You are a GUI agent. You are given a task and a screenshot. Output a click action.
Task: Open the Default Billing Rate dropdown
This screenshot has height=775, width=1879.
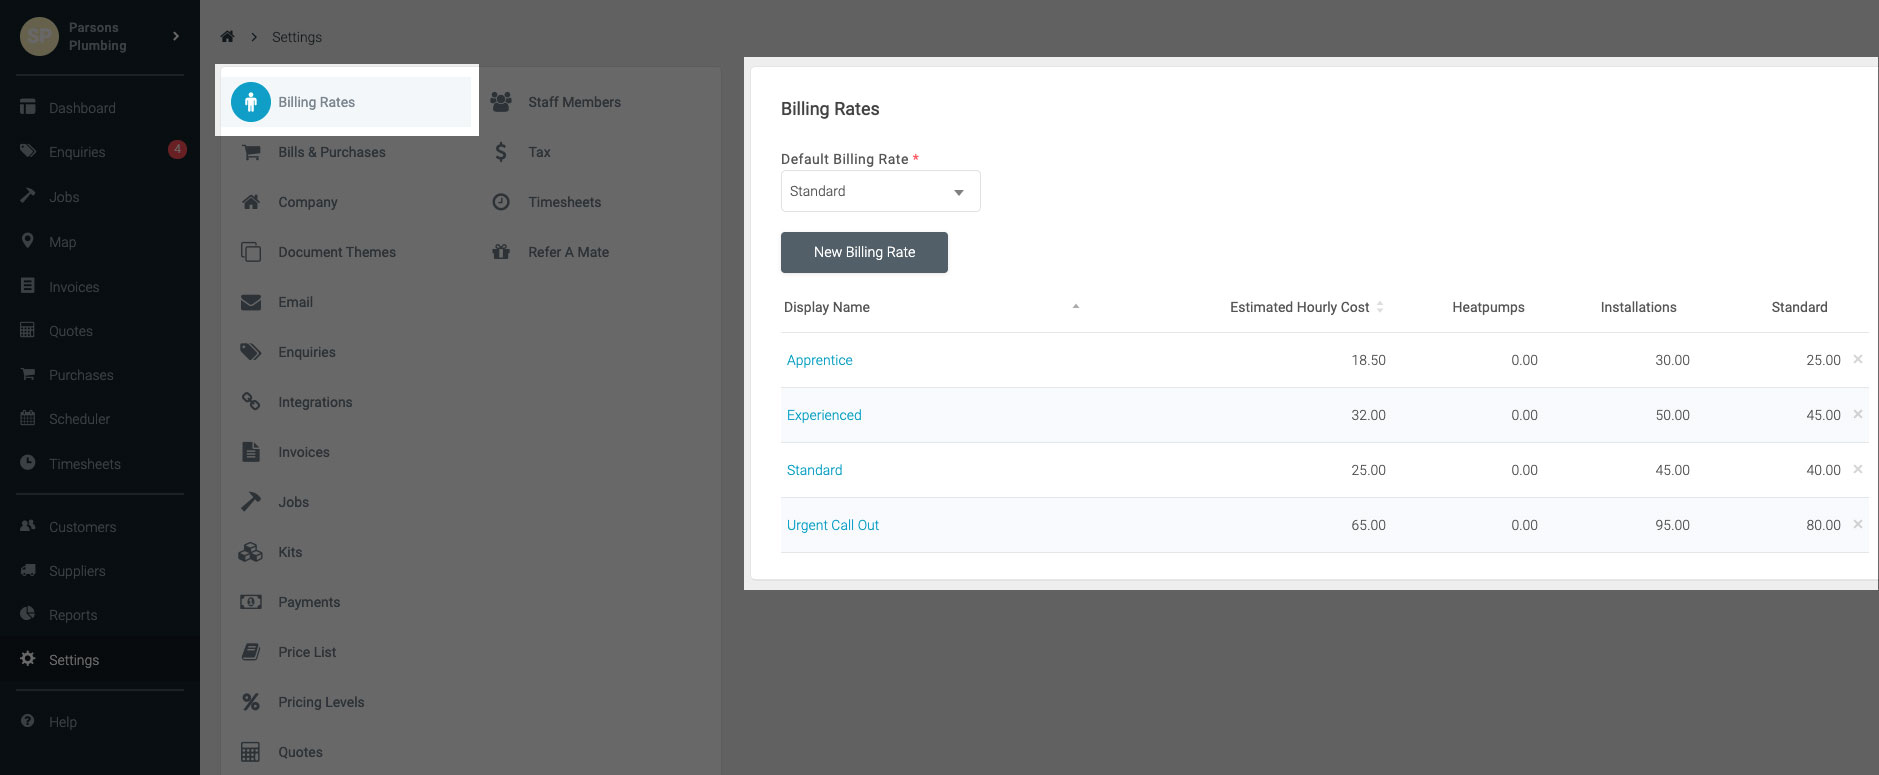click(x=880, y=191)
